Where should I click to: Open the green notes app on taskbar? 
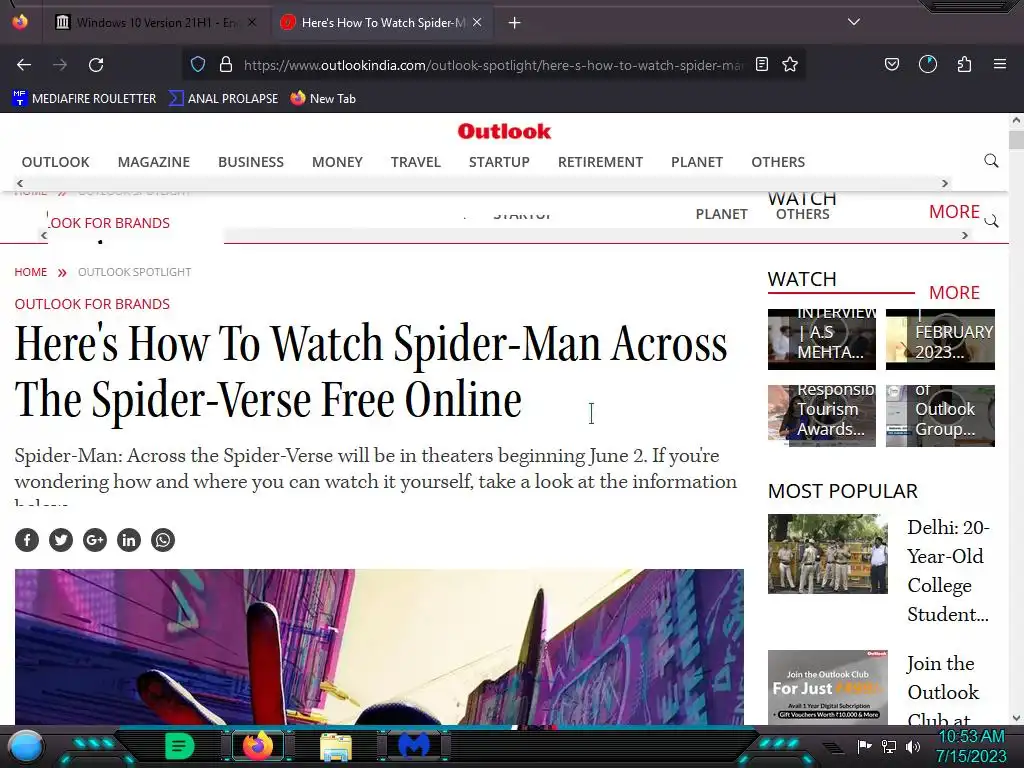pyautogui.click(x=179, y=746)
